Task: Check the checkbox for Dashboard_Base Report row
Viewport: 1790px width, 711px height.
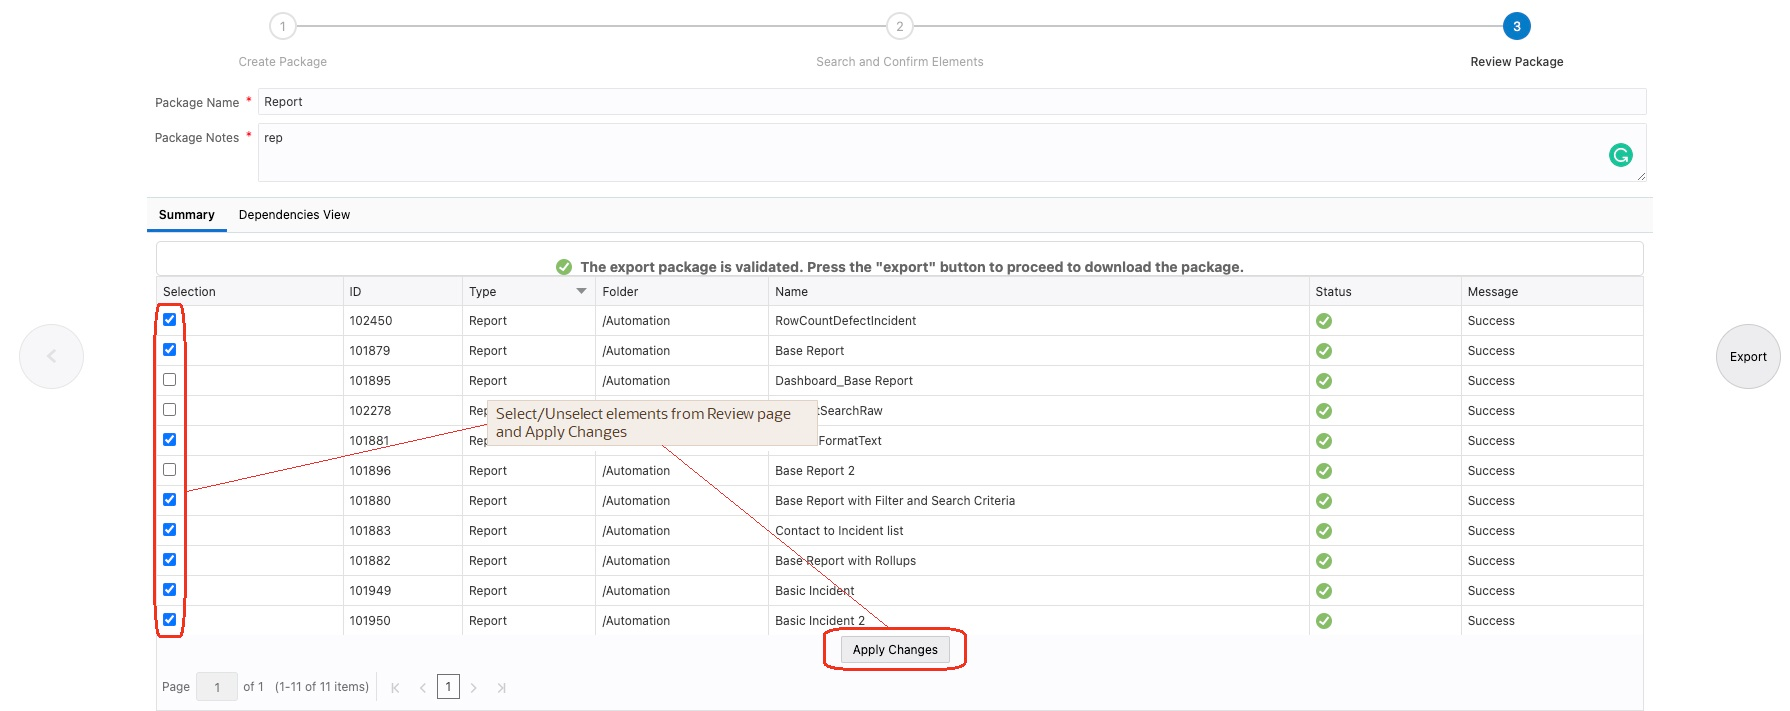Action: [170, 380]
